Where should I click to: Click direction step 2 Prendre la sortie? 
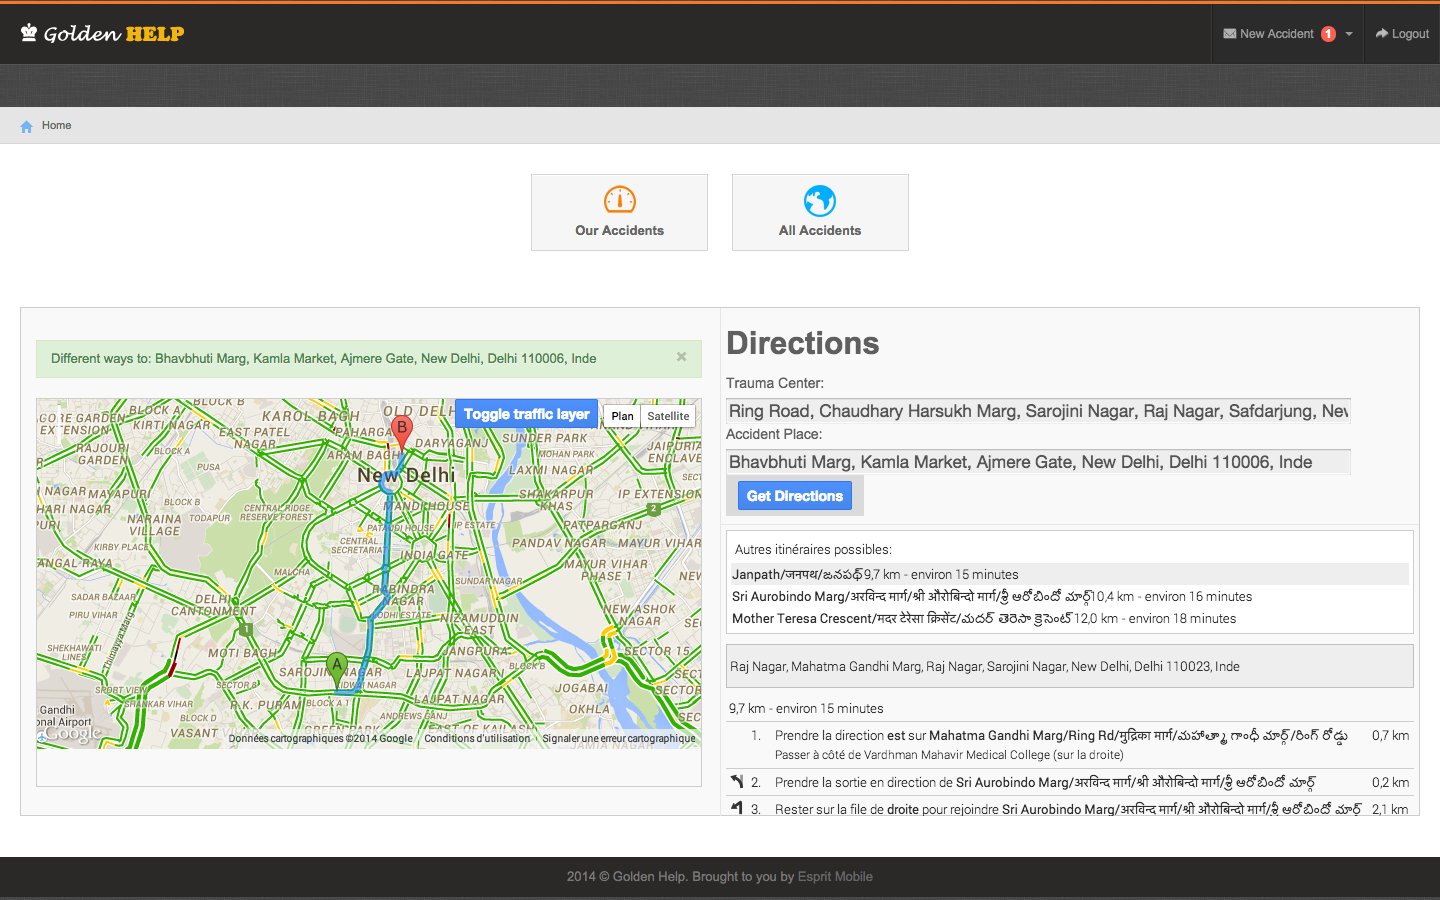coord(1070,782)
